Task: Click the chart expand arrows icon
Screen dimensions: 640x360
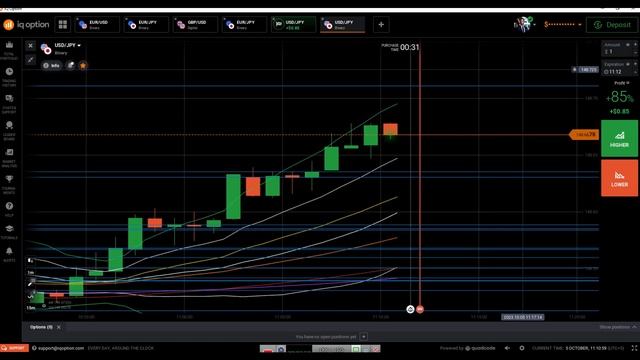Action: click(30, 60)
